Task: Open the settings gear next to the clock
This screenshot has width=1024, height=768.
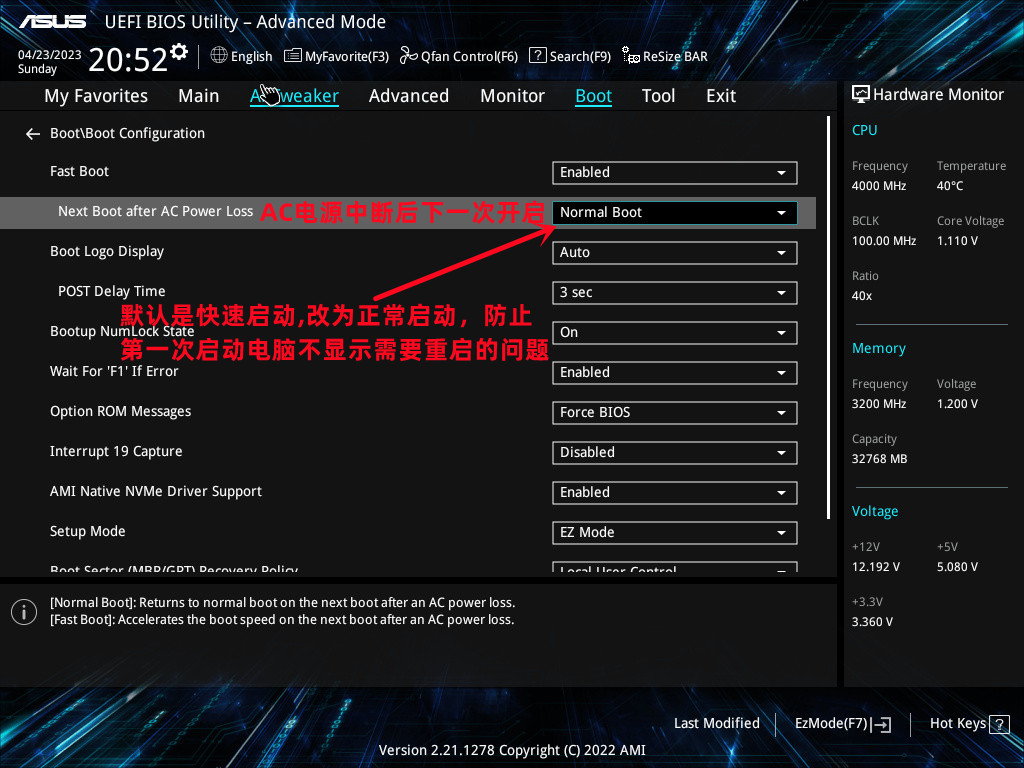Action: pyautogui.click(x=179, y=51)
